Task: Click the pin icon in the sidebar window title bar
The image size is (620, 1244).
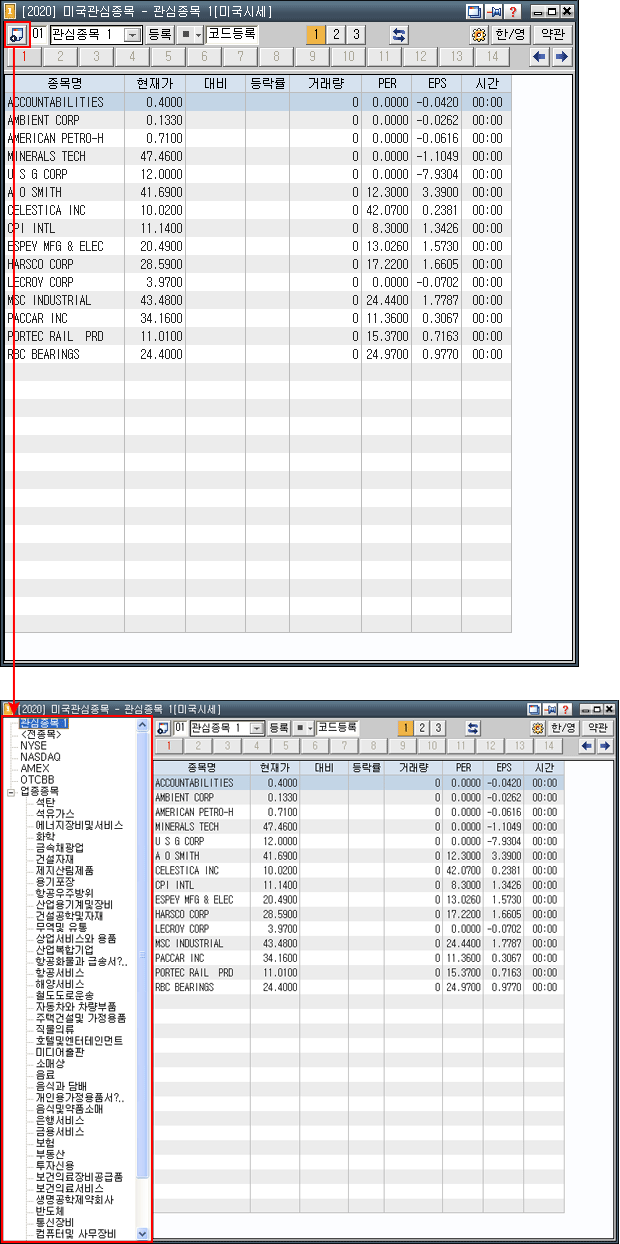Action: pos(550,708)
